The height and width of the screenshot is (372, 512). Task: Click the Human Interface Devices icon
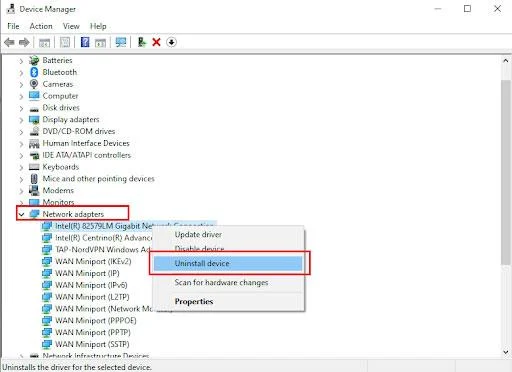34,144
